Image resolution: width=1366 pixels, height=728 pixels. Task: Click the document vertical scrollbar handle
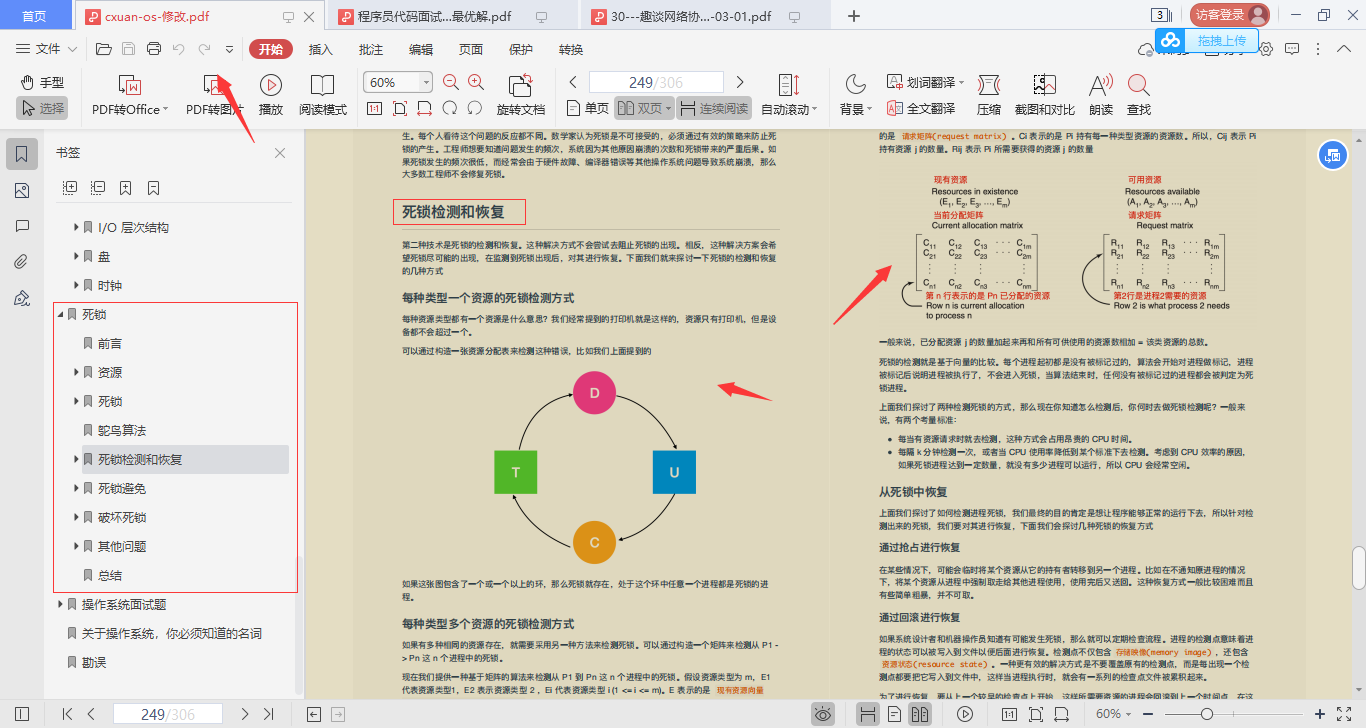(x=1358, y=568)
